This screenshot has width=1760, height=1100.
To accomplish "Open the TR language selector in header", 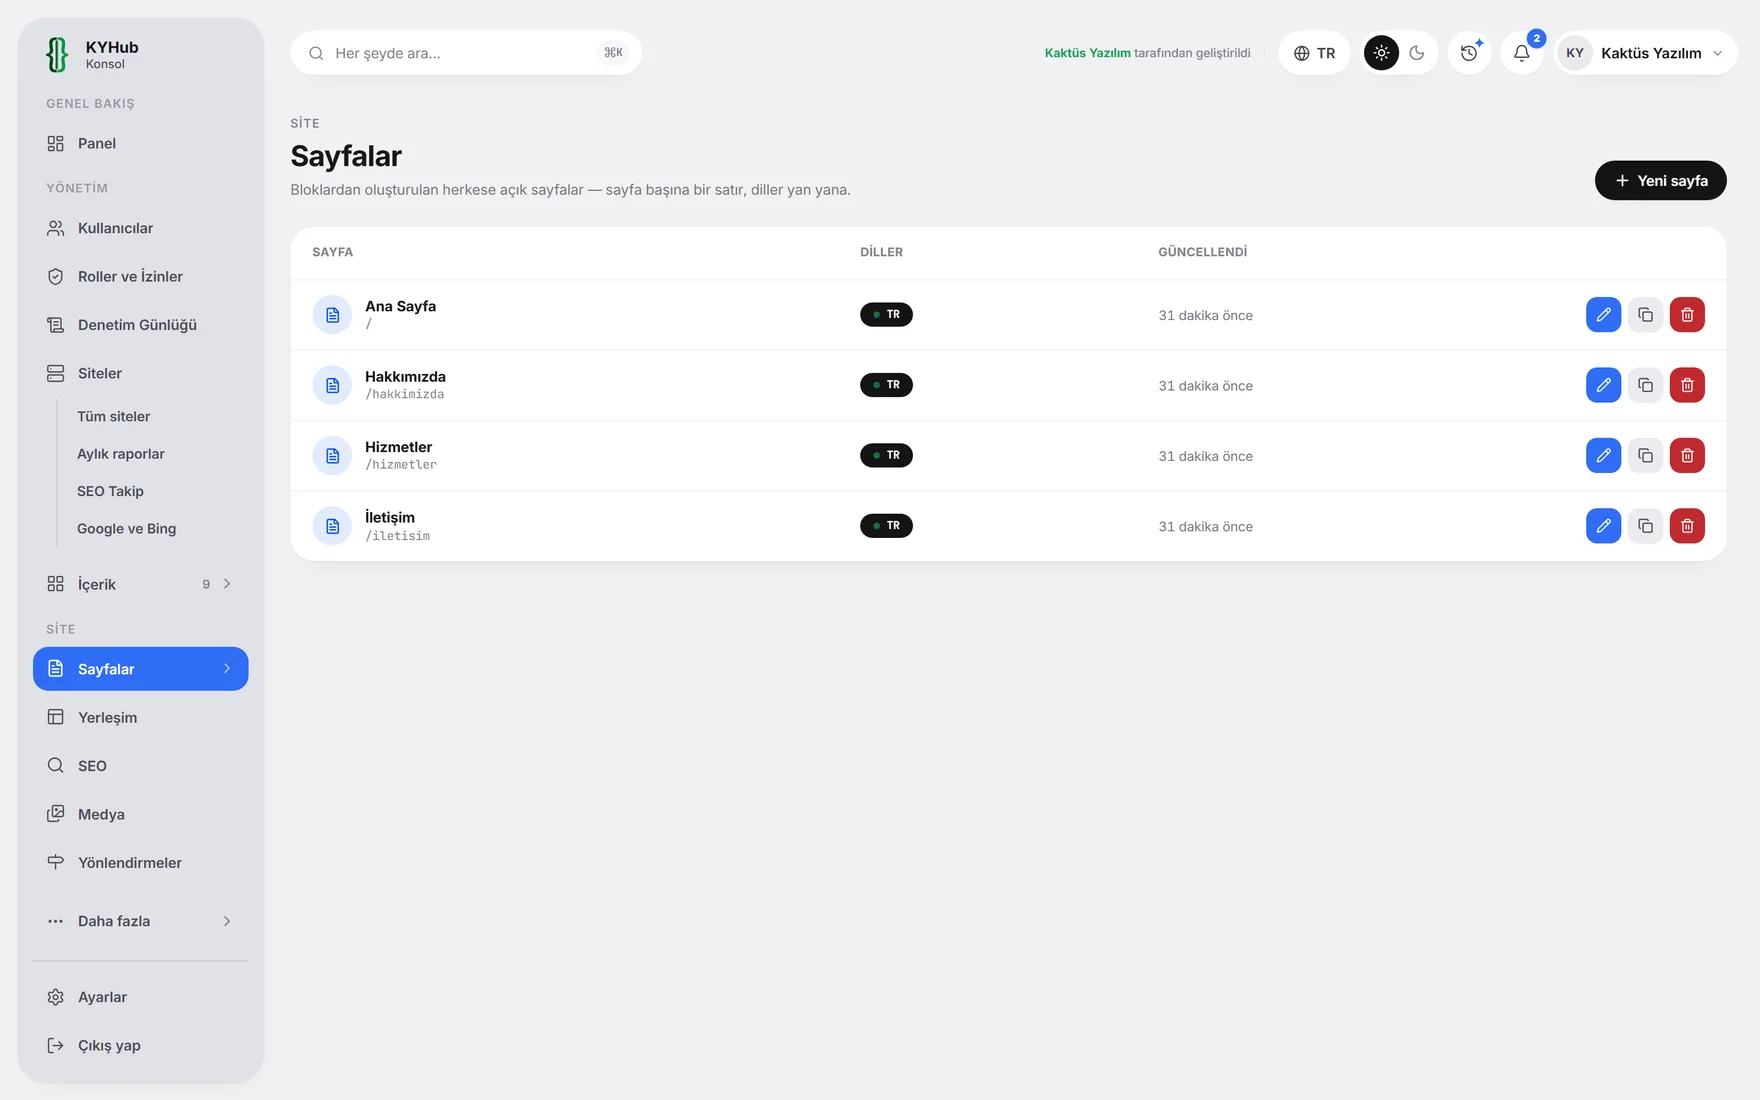I will [1314, 53].
